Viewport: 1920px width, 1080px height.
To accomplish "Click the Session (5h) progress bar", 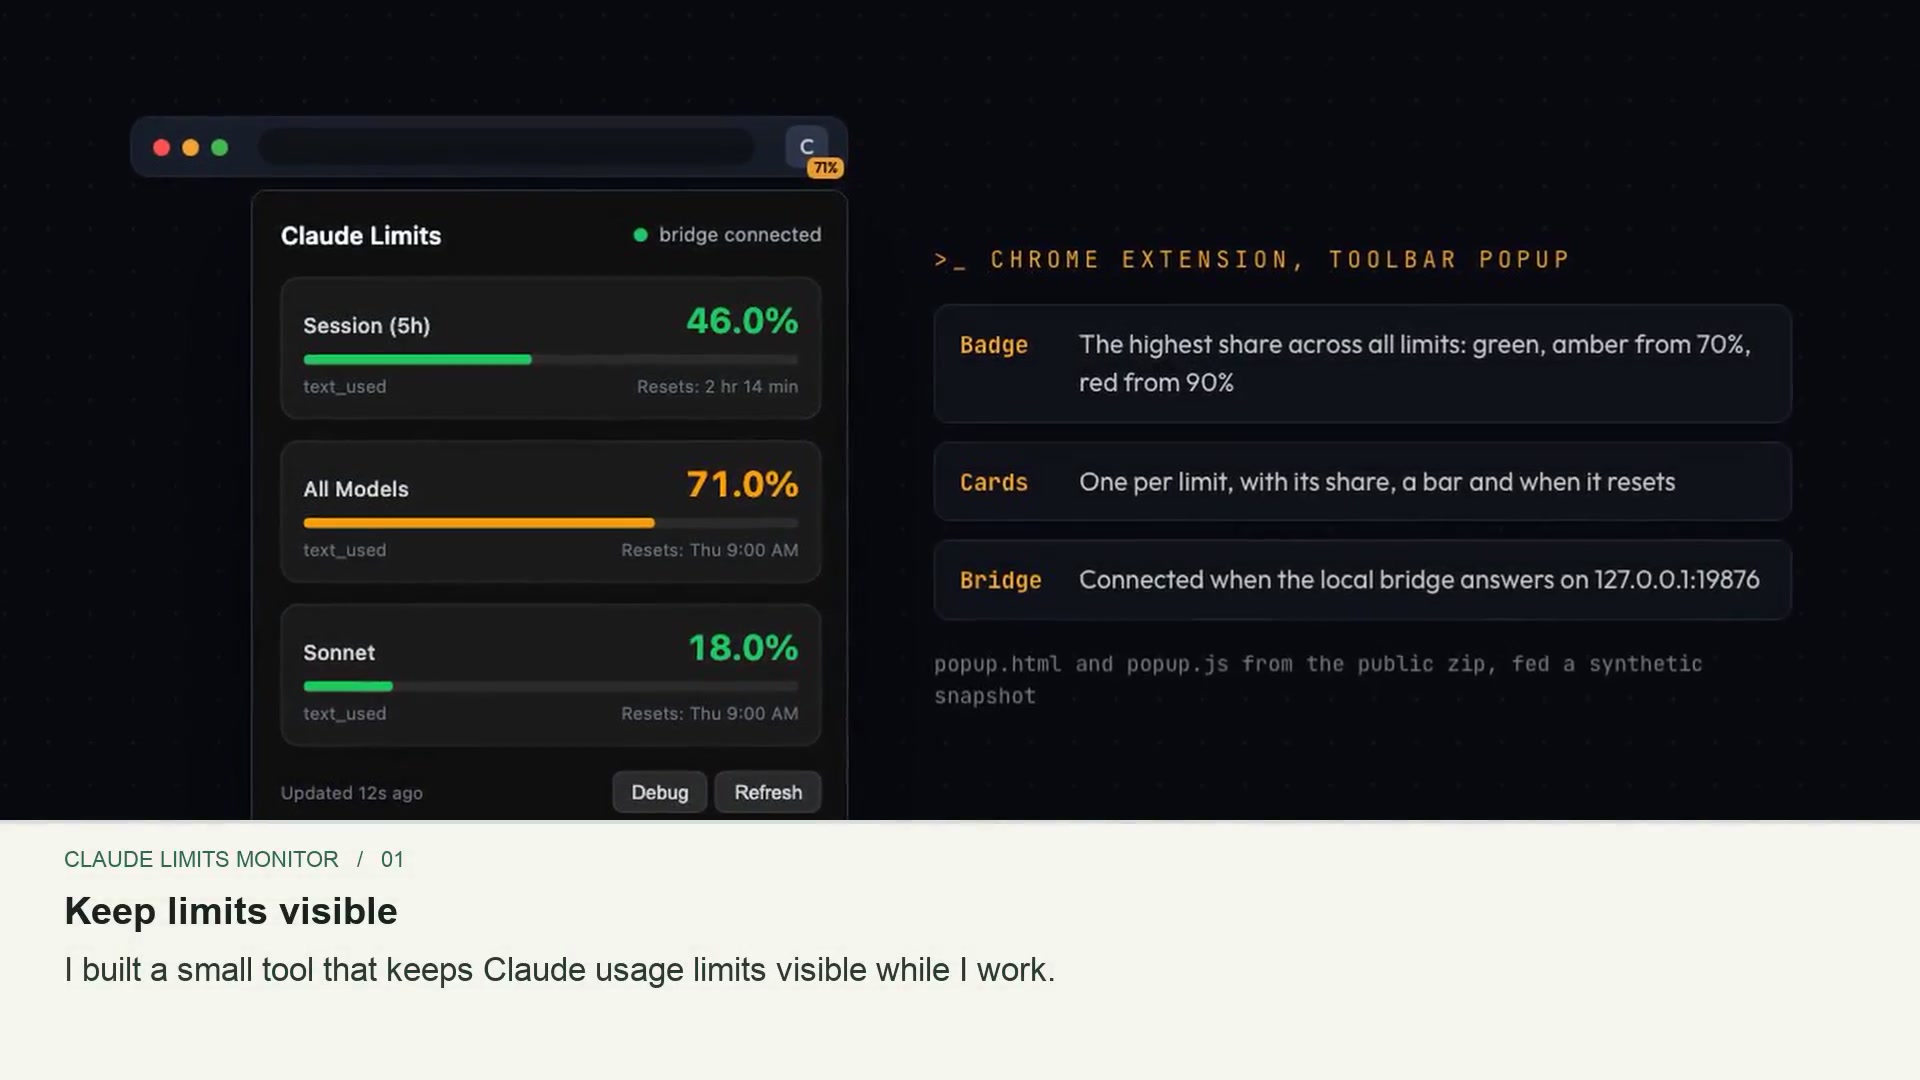I will [551, 359].
